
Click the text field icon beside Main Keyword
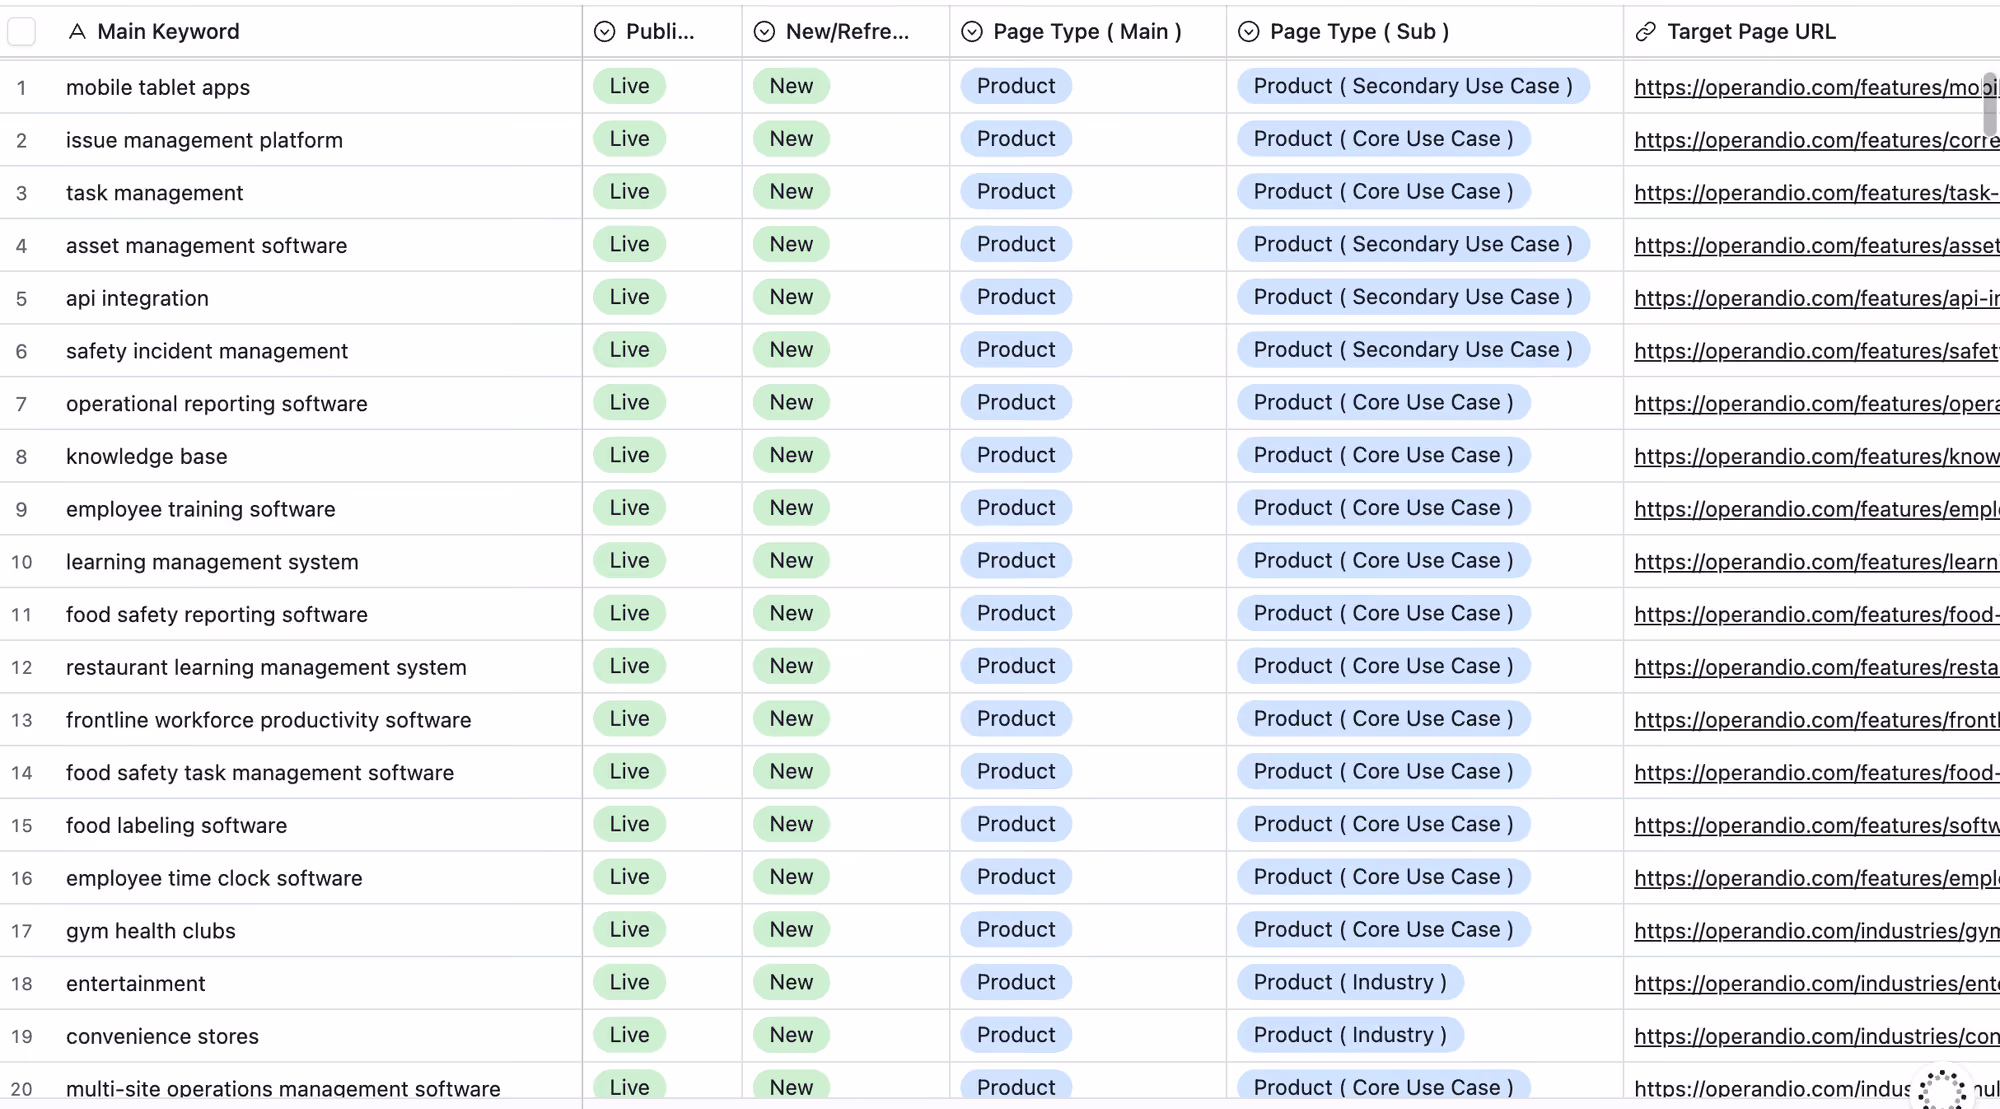pyautogui.click(x=77, y=32)
